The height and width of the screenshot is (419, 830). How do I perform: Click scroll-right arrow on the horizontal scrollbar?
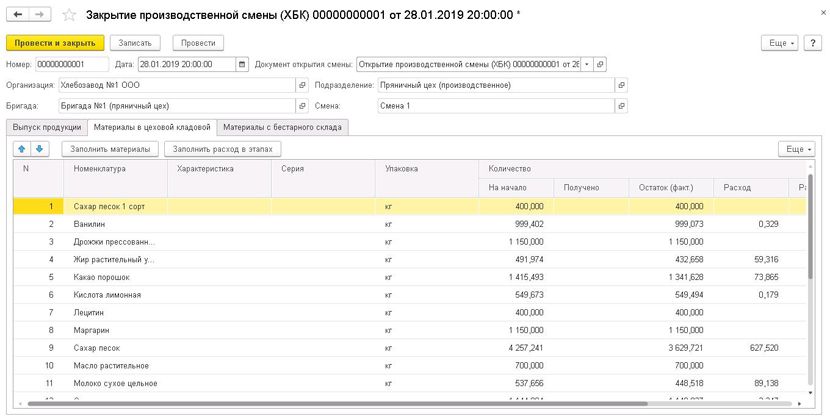[x=799, y=404]
